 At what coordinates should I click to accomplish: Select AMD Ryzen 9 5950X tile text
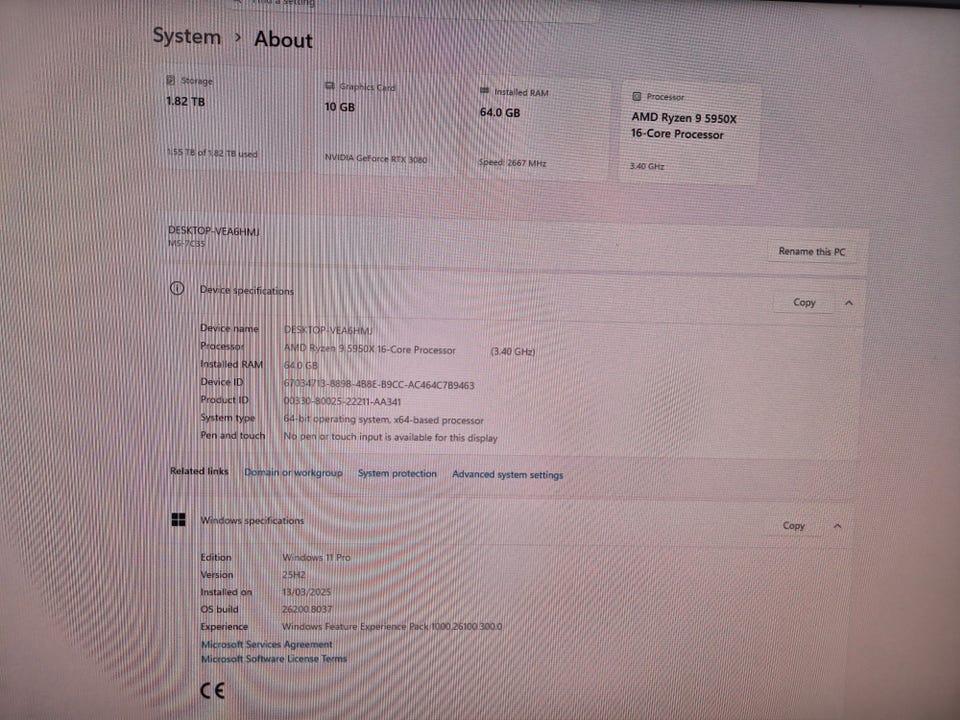point(684,126)
